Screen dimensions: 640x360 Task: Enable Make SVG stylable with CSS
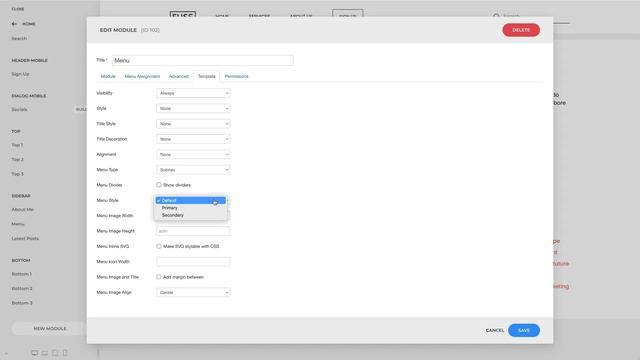(x=159, y=246)
